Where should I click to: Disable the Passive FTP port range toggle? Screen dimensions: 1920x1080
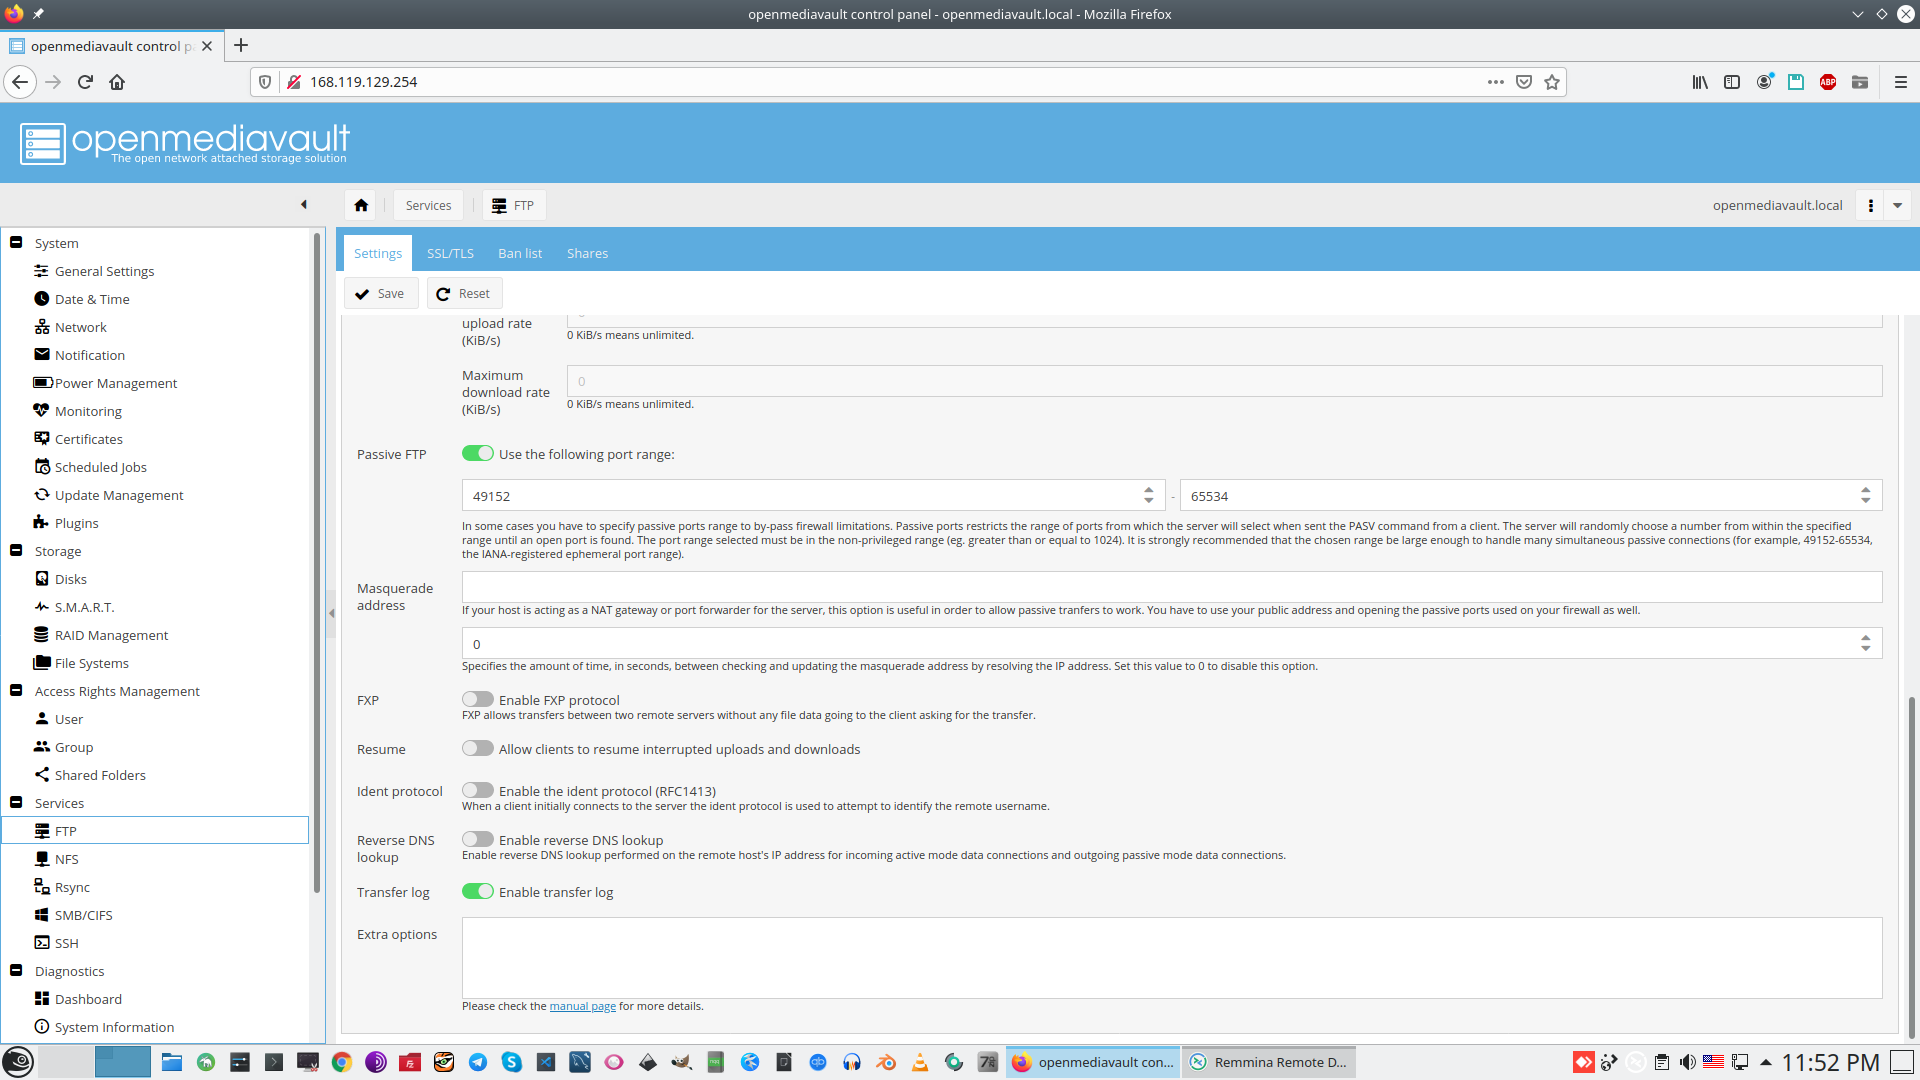tap(478, 454)
